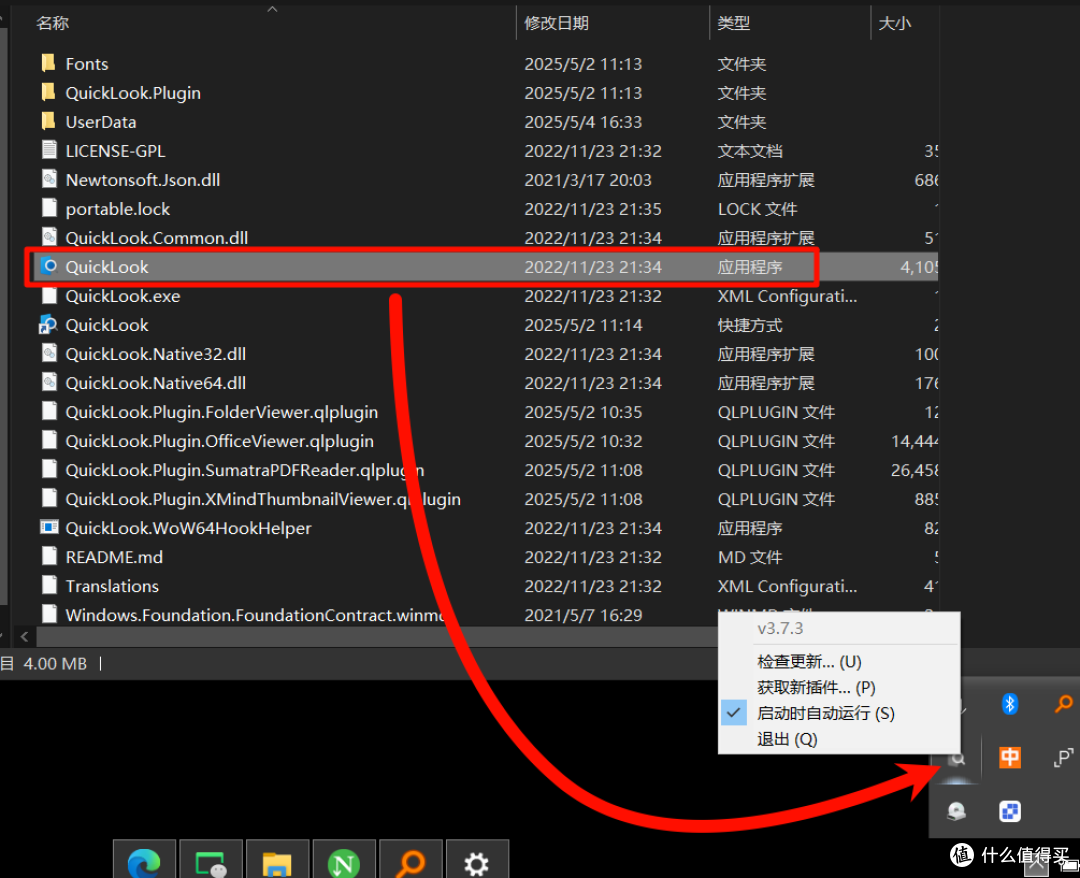
Task: Sort by the 名称 column header
Action: tap(52, 23)
